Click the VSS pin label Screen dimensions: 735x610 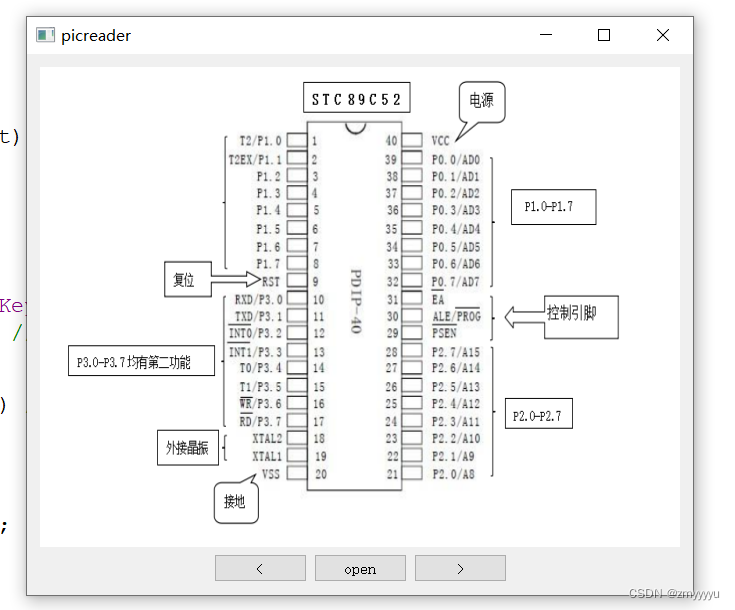point(270,474)
